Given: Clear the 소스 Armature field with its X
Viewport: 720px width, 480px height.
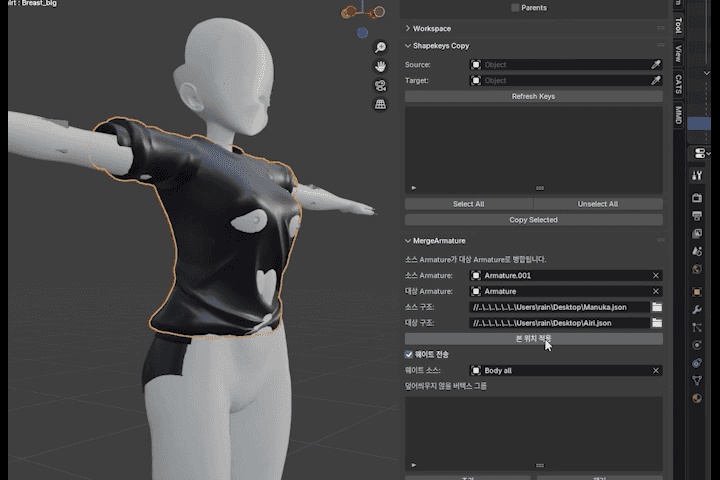Looking at the screenshot, I should click(x=656, y=276).
